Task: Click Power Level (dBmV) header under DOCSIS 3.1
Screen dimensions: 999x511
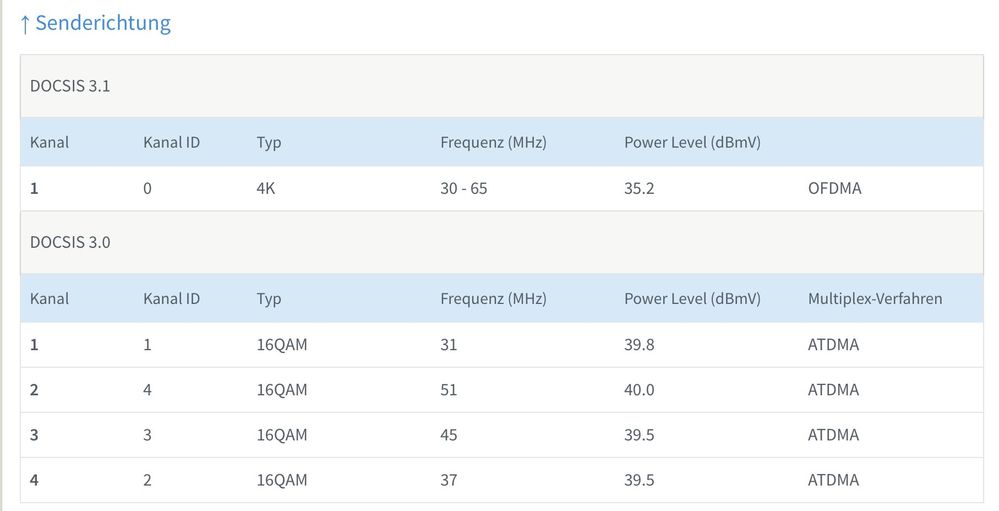Action: pyautogui.click(x=692, y=142)
